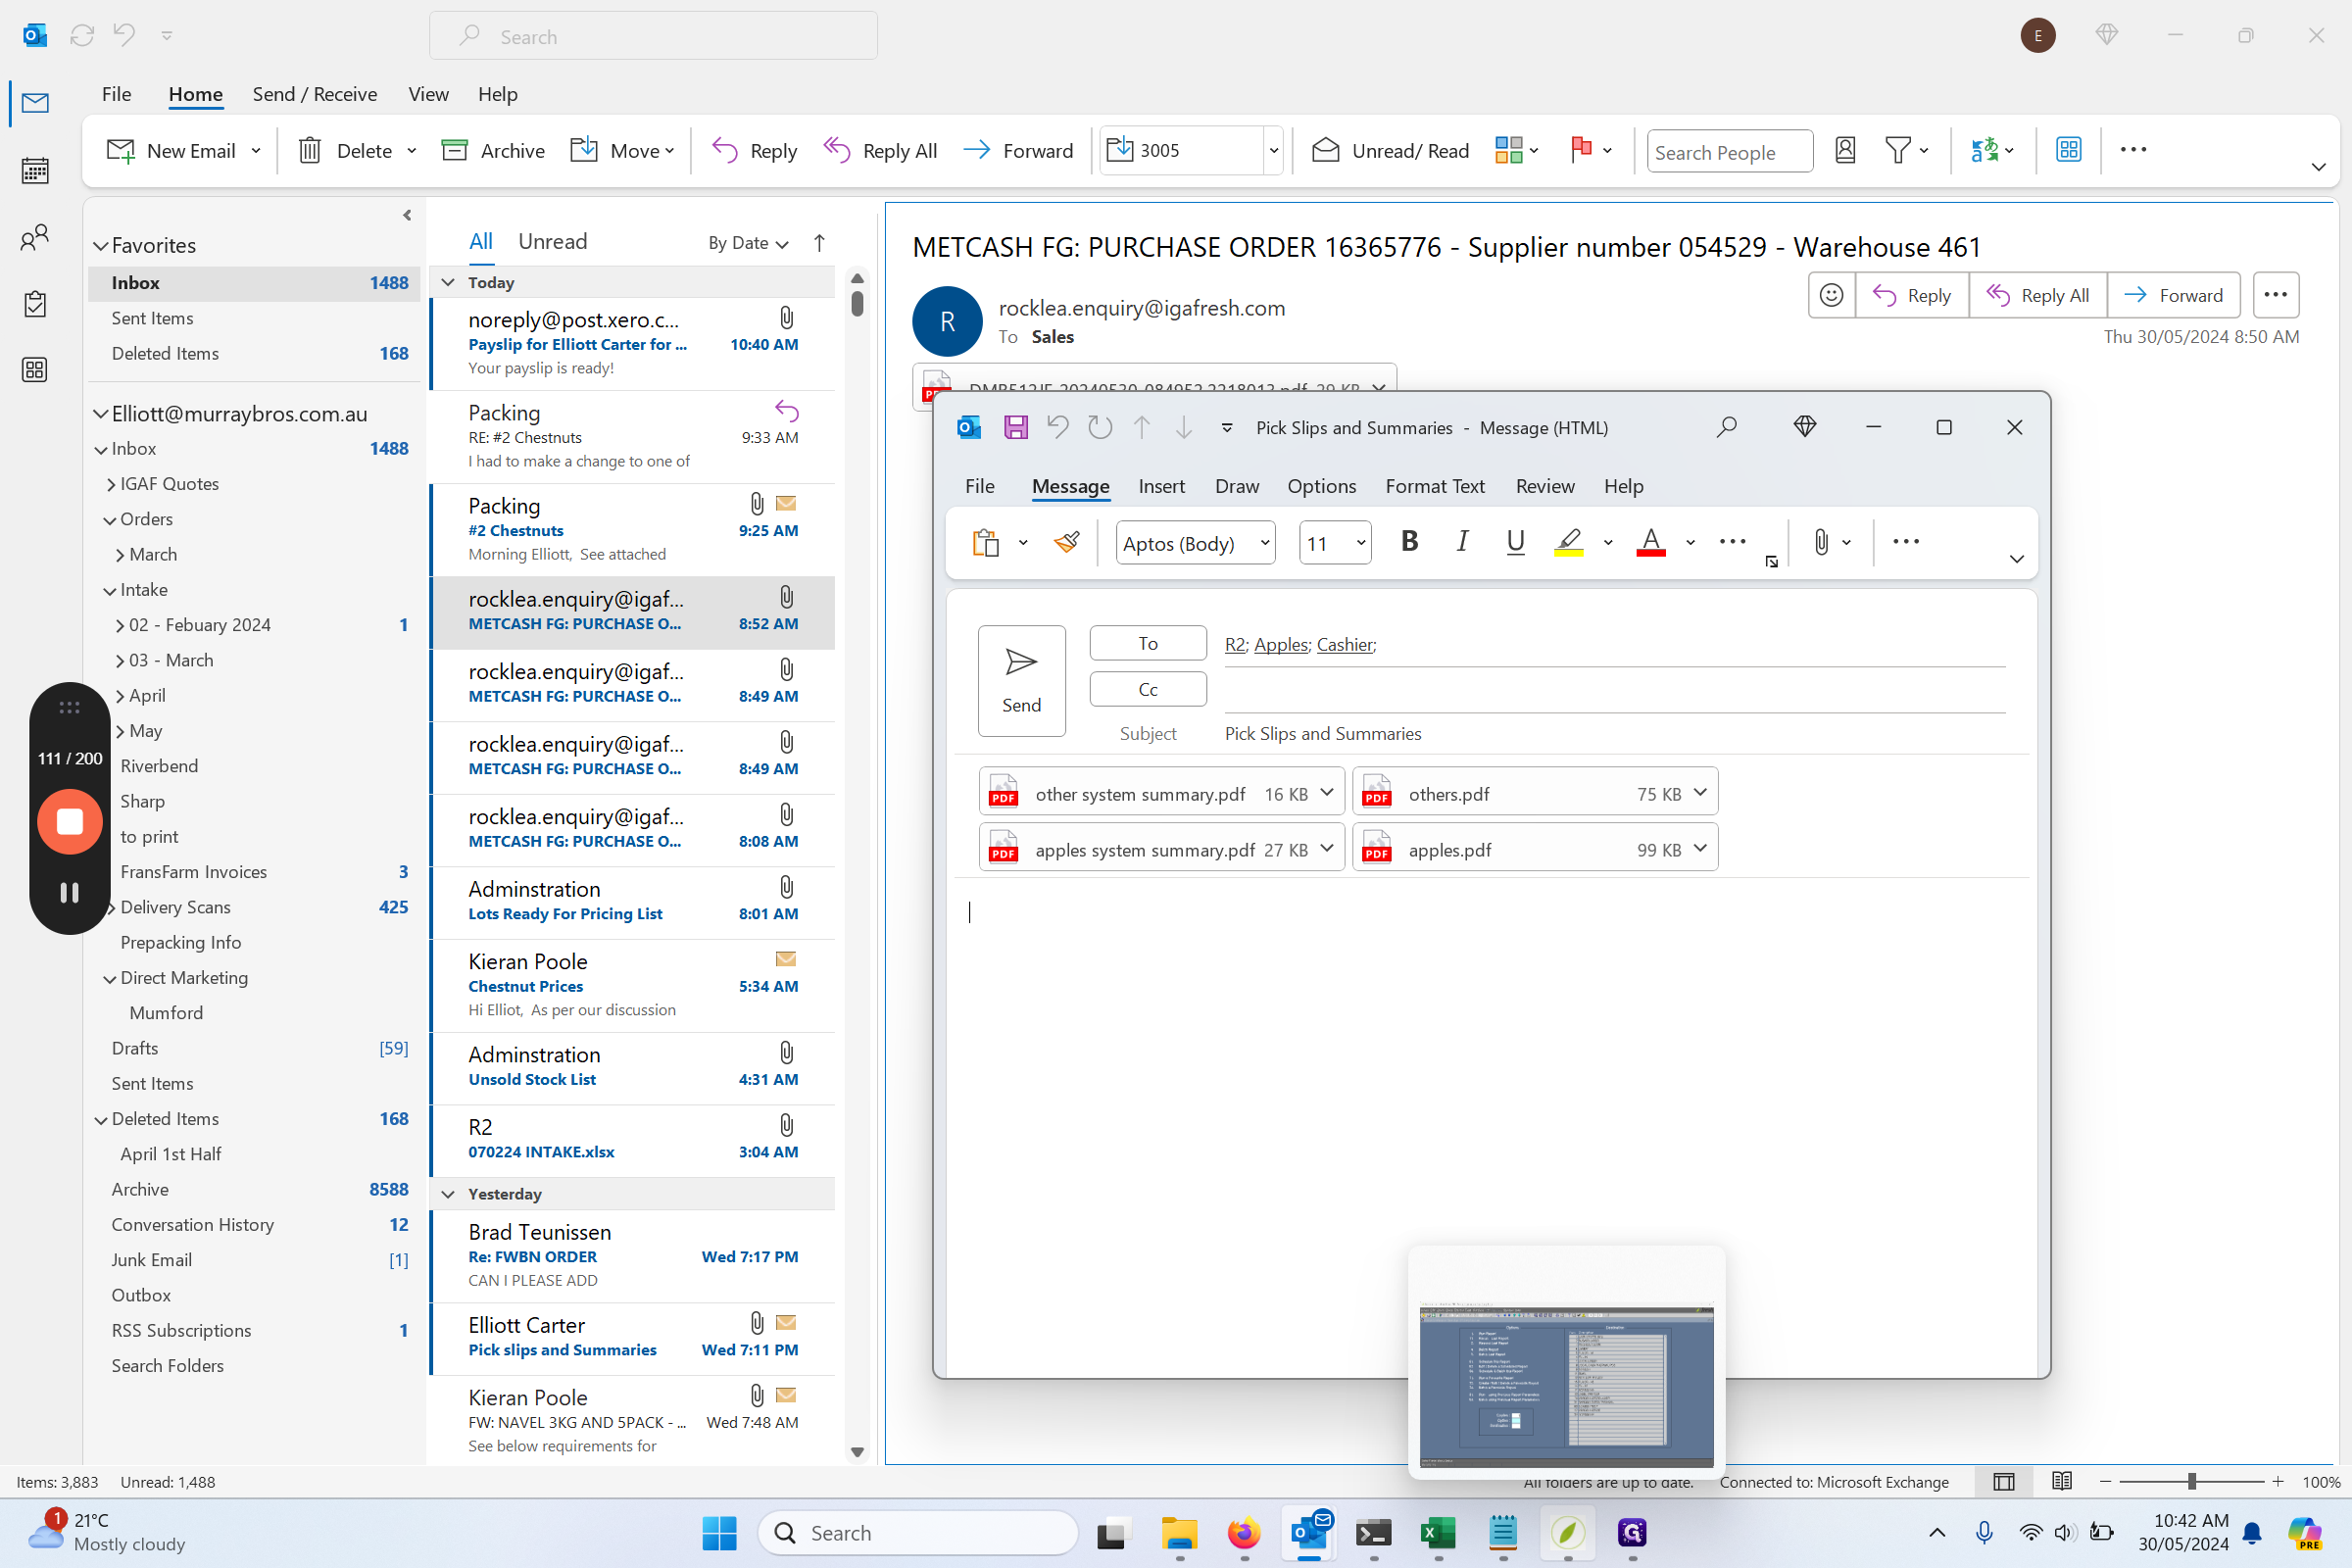Click the emoji reaction icon in reading pane
This screenshot has height=1568, width=2352.
click(1831, 295)
